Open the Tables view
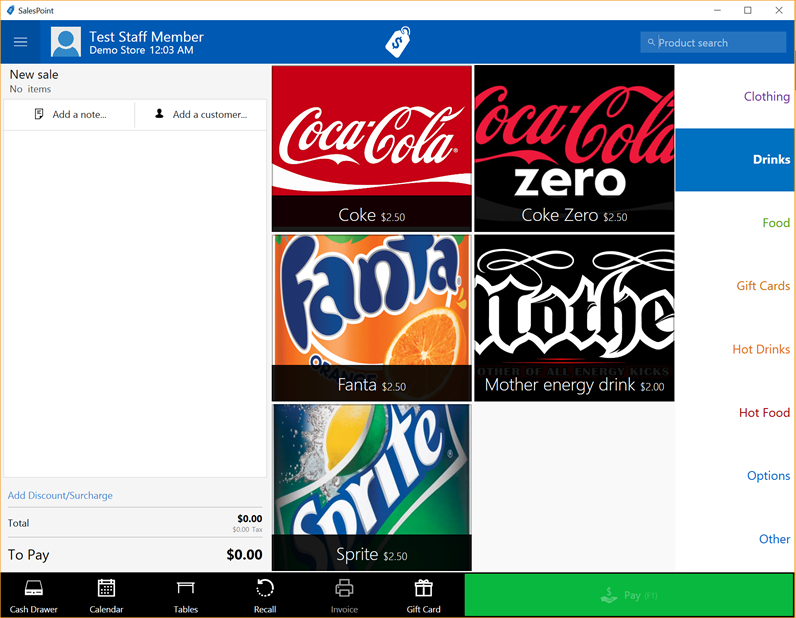 (185, 595)
